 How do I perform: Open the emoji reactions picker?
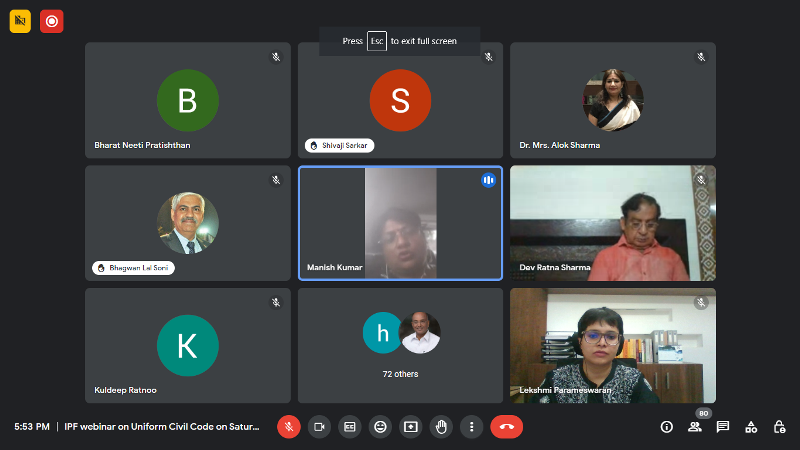(380, 426)
